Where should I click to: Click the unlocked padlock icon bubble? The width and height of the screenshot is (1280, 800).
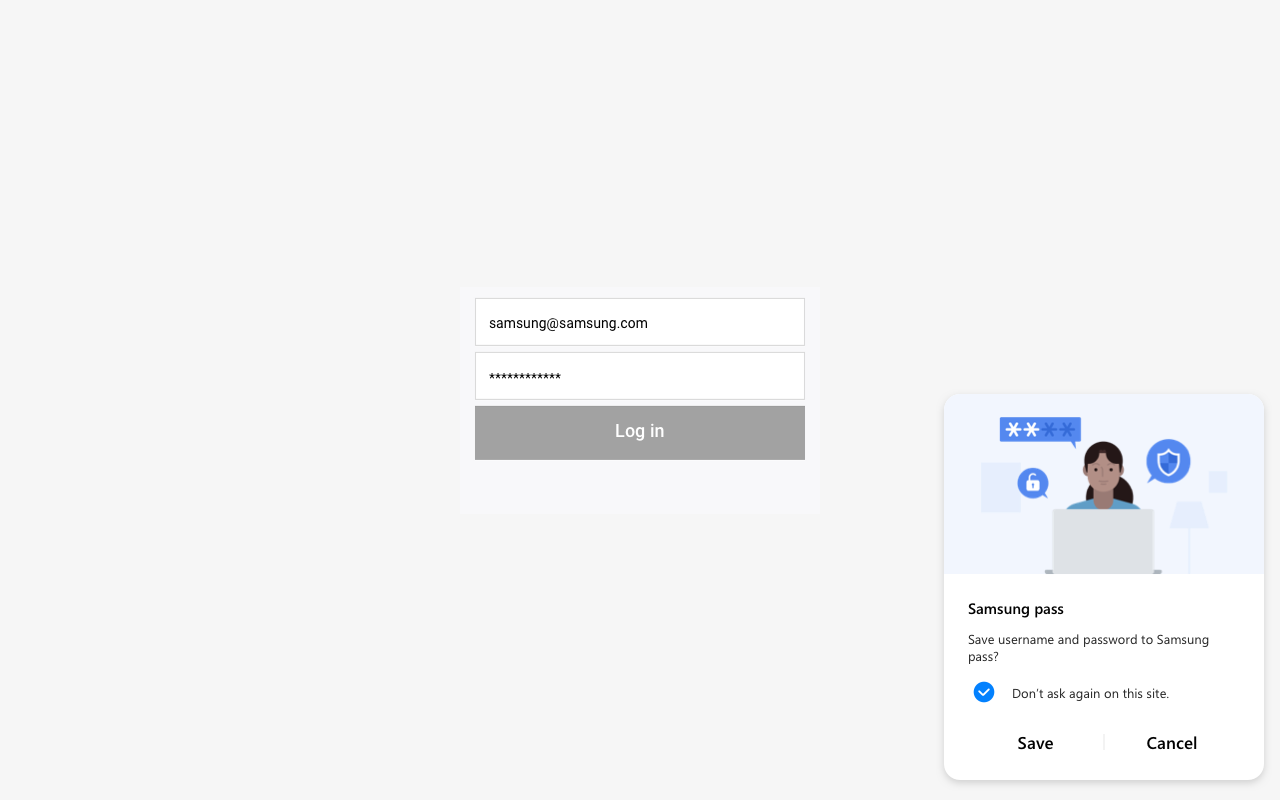[x=1033, y=483]
